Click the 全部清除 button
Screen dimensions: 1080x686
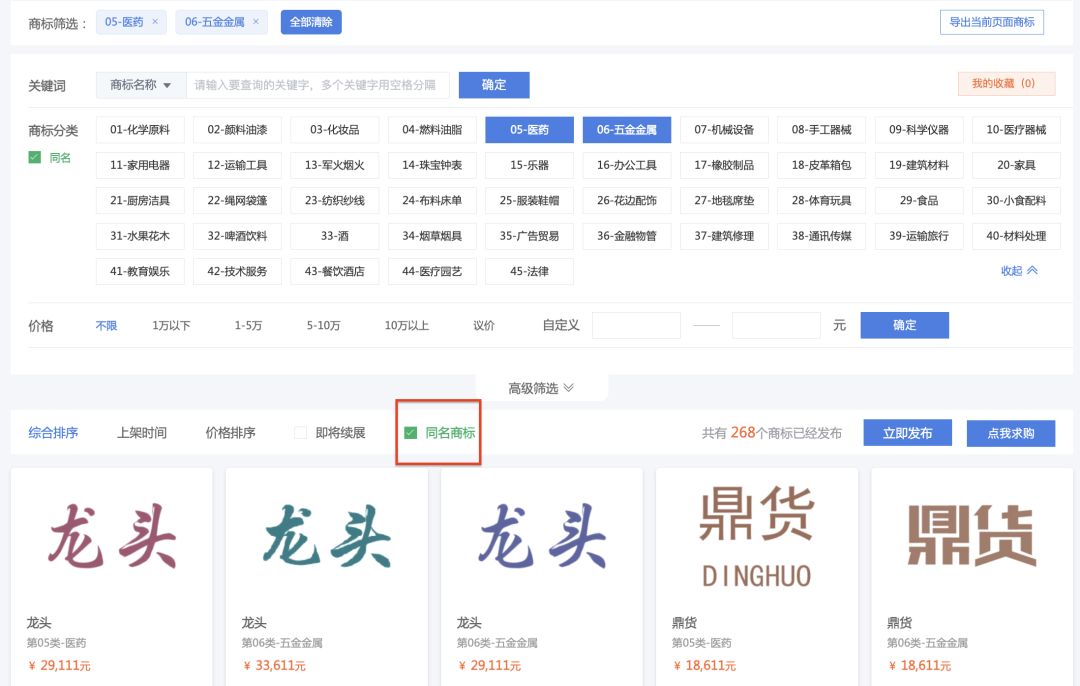coord(311,22)
